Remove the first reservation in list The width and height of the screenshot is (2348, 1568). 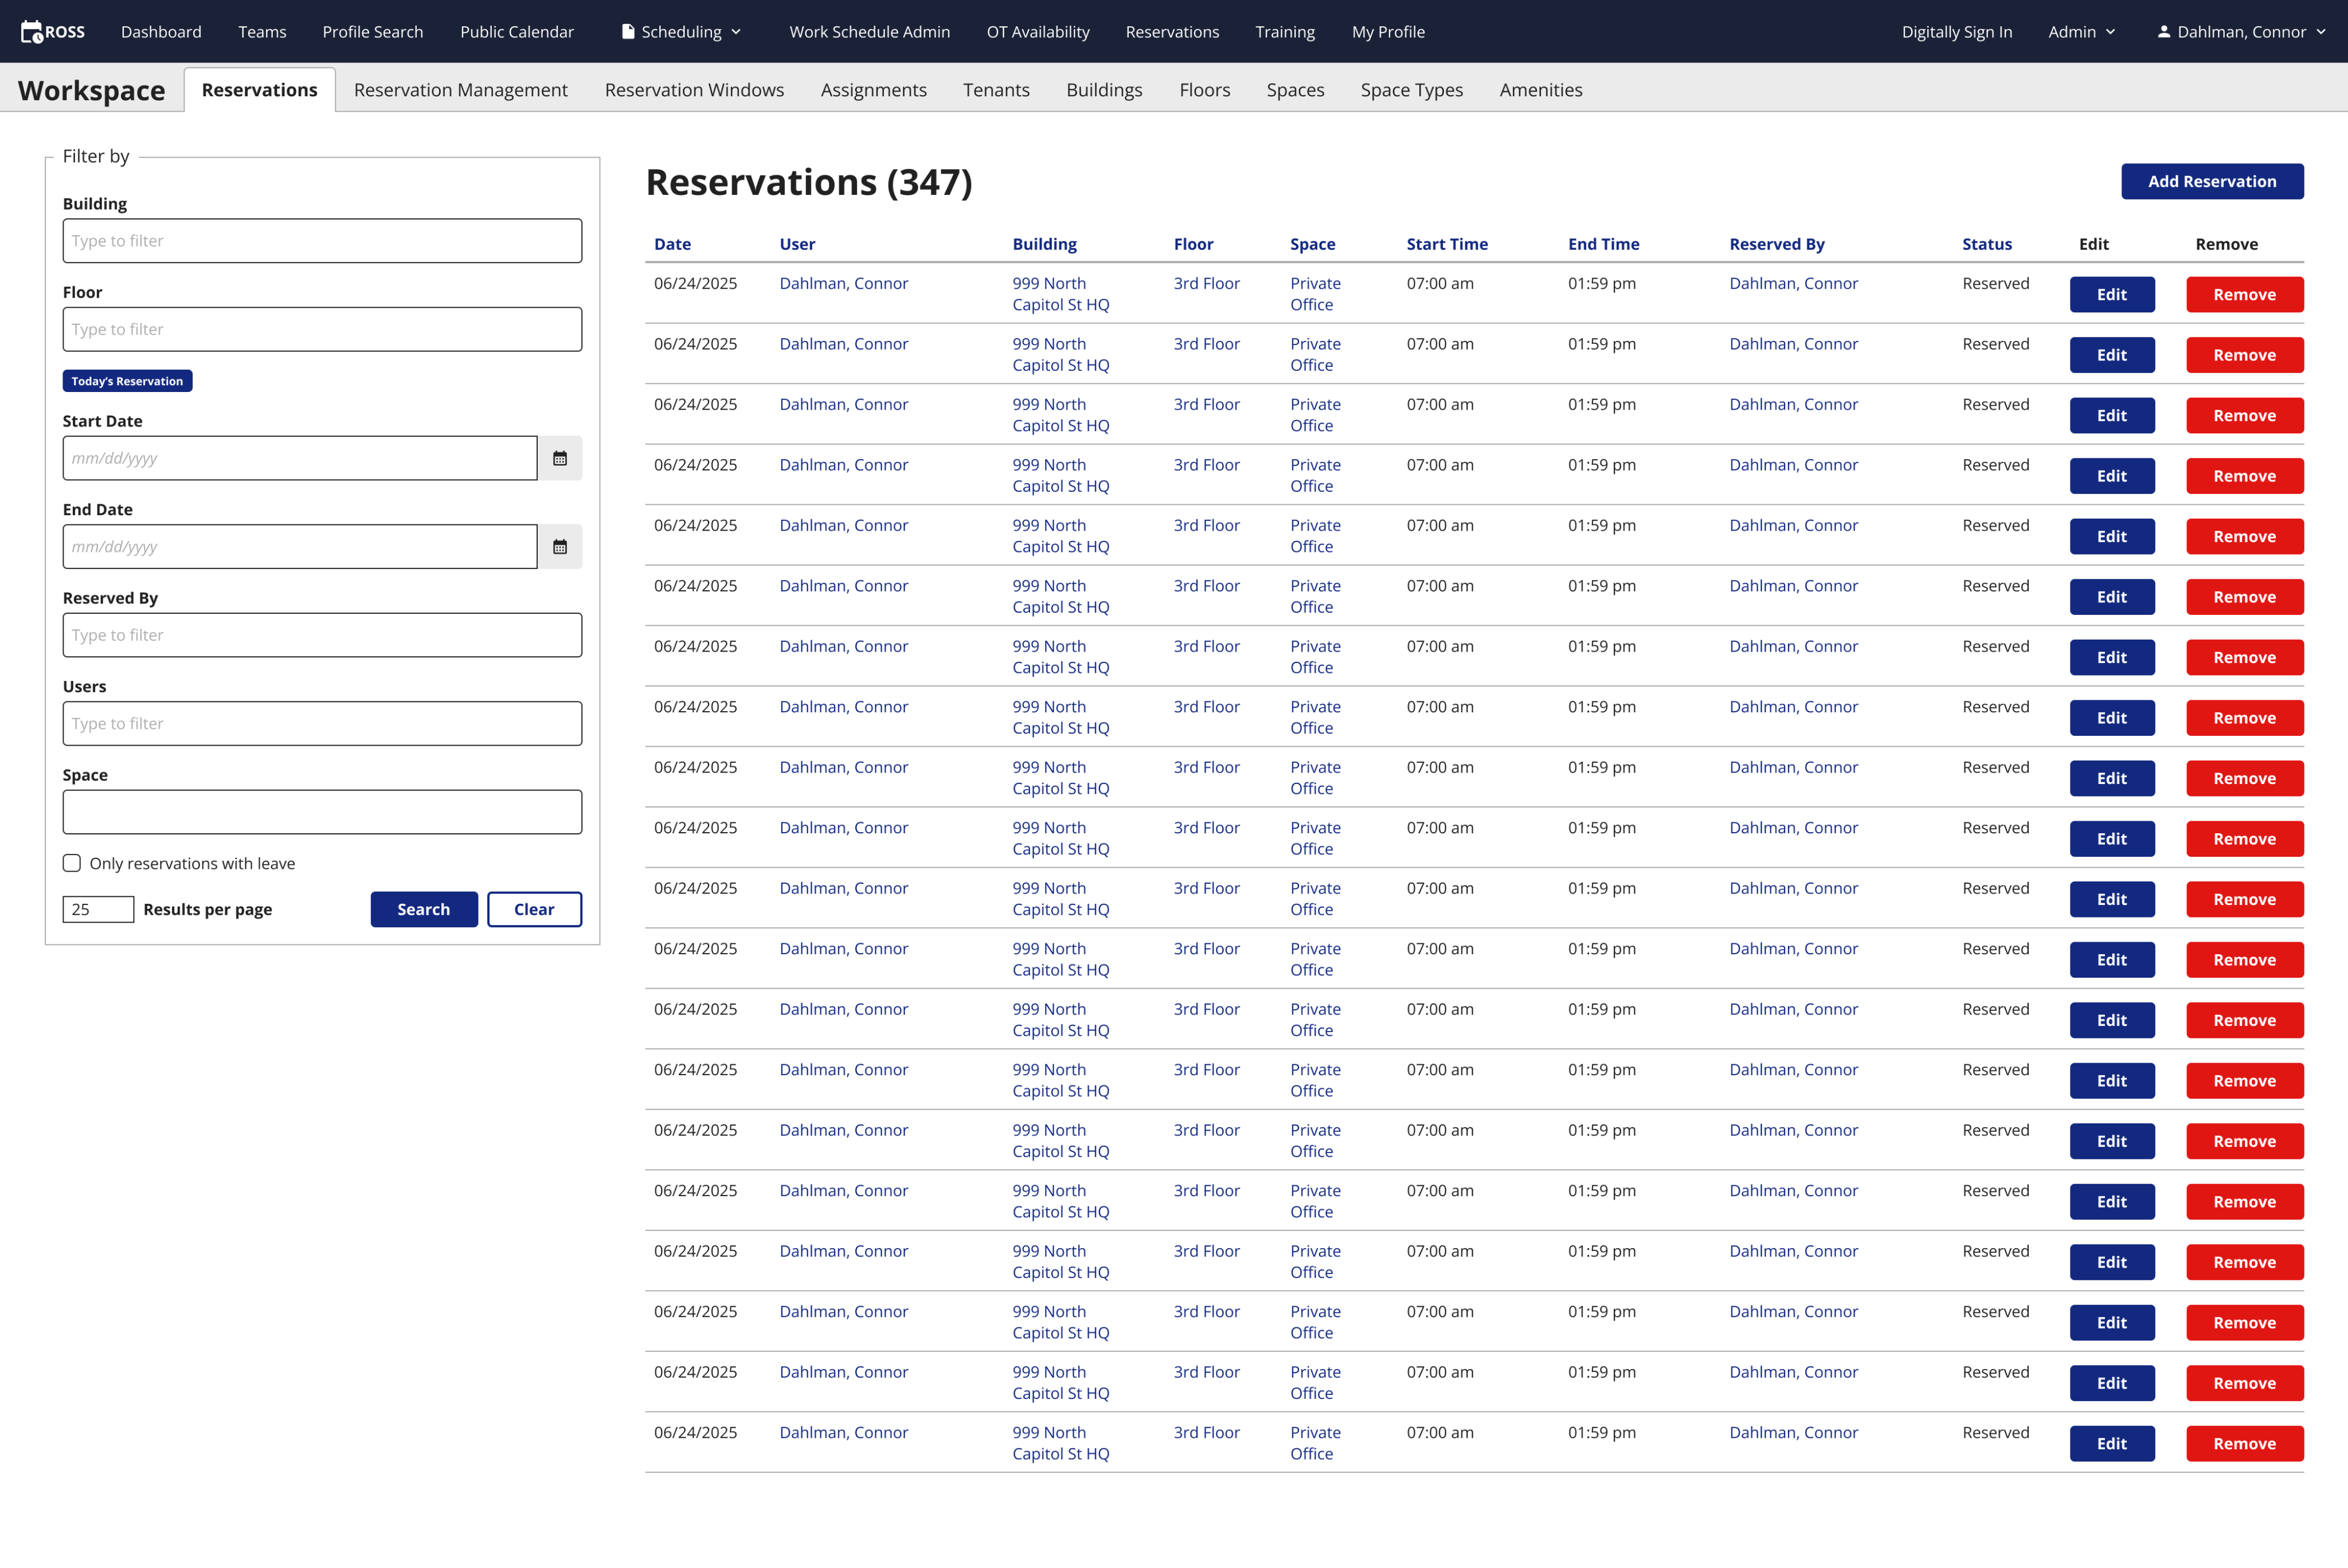(x=2244, y=294)
